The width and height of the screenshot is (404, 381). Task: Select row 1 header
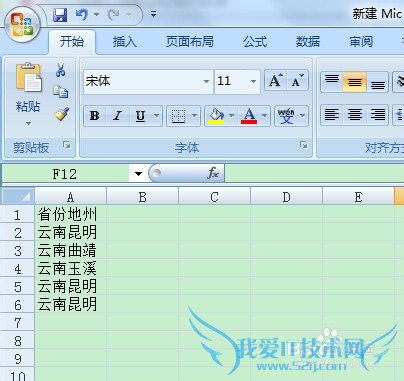pyautogui.click(x=17, y=214)
